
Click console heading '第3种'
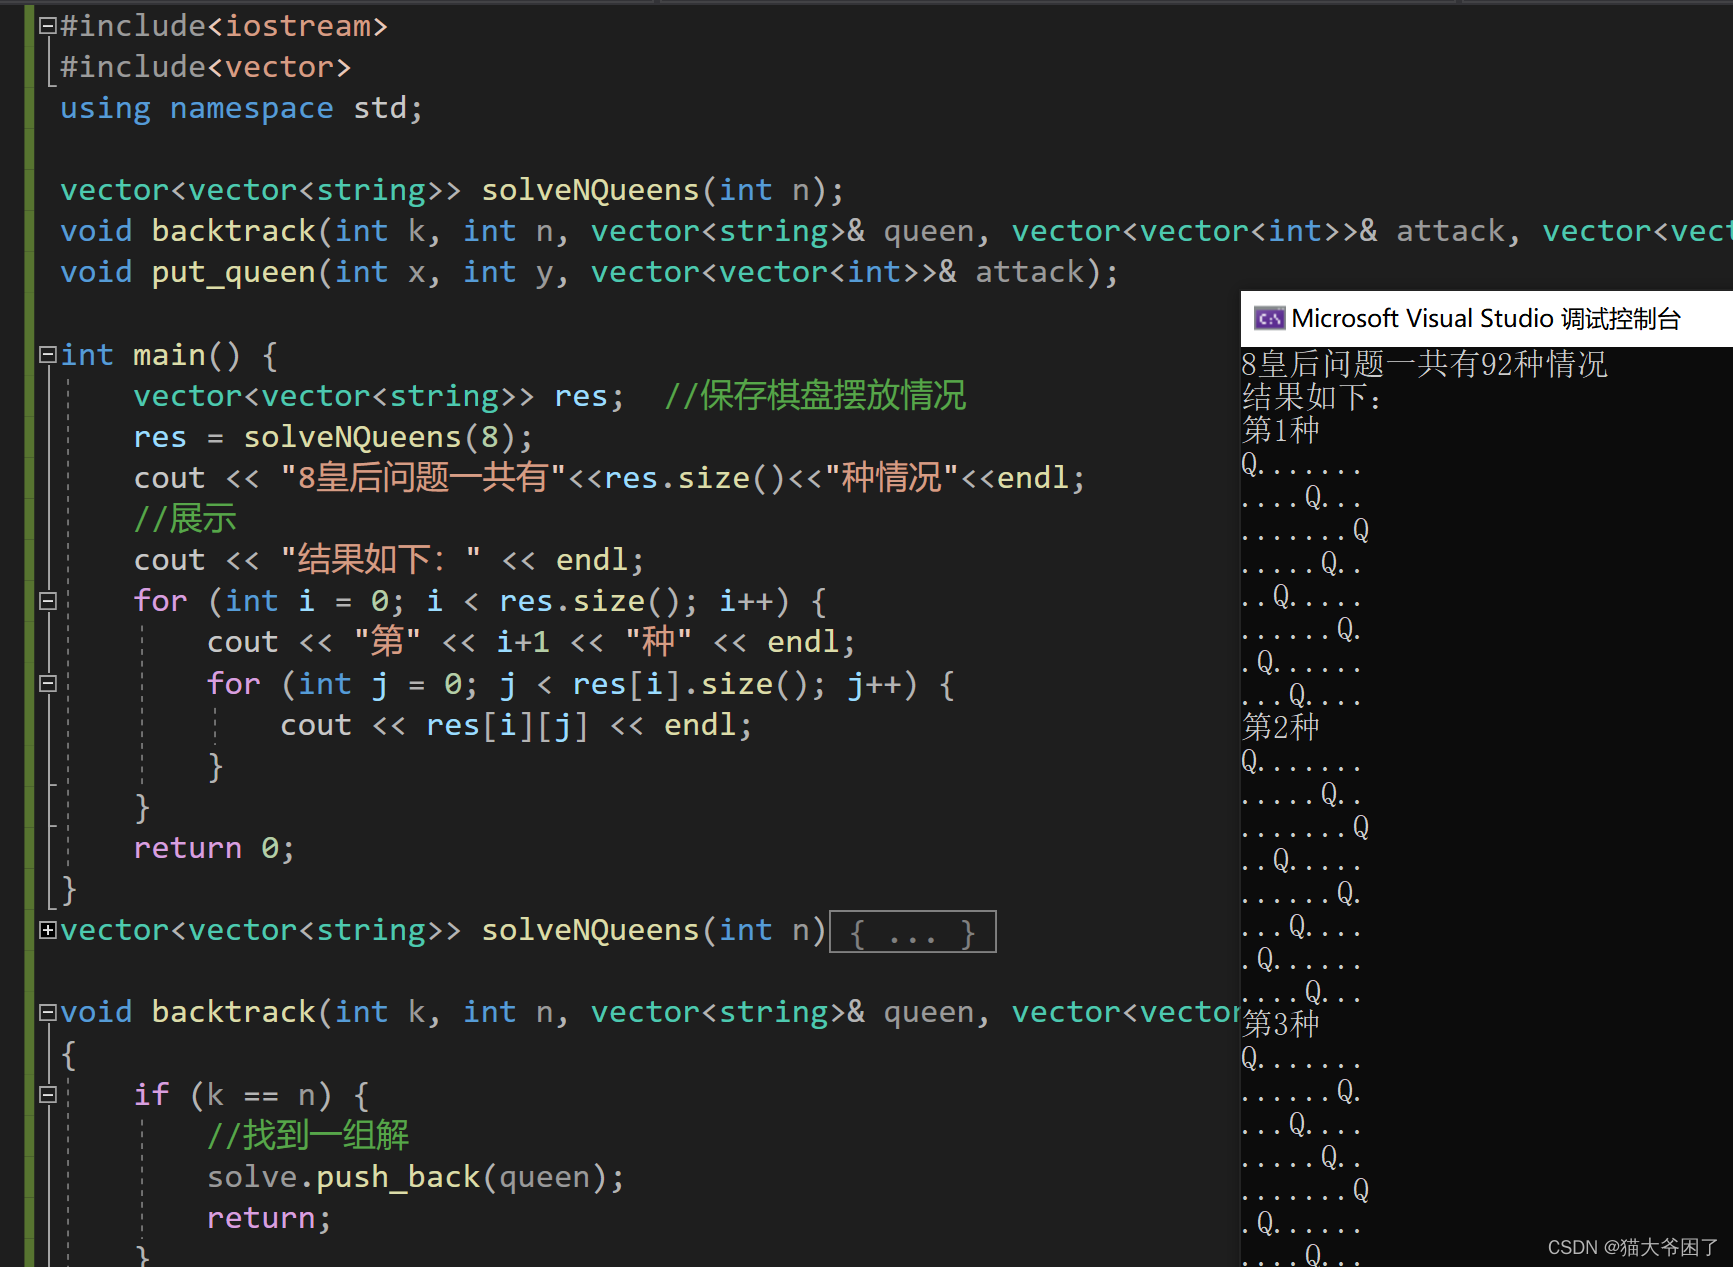pyautogui.click(x=1281, y=1024)
